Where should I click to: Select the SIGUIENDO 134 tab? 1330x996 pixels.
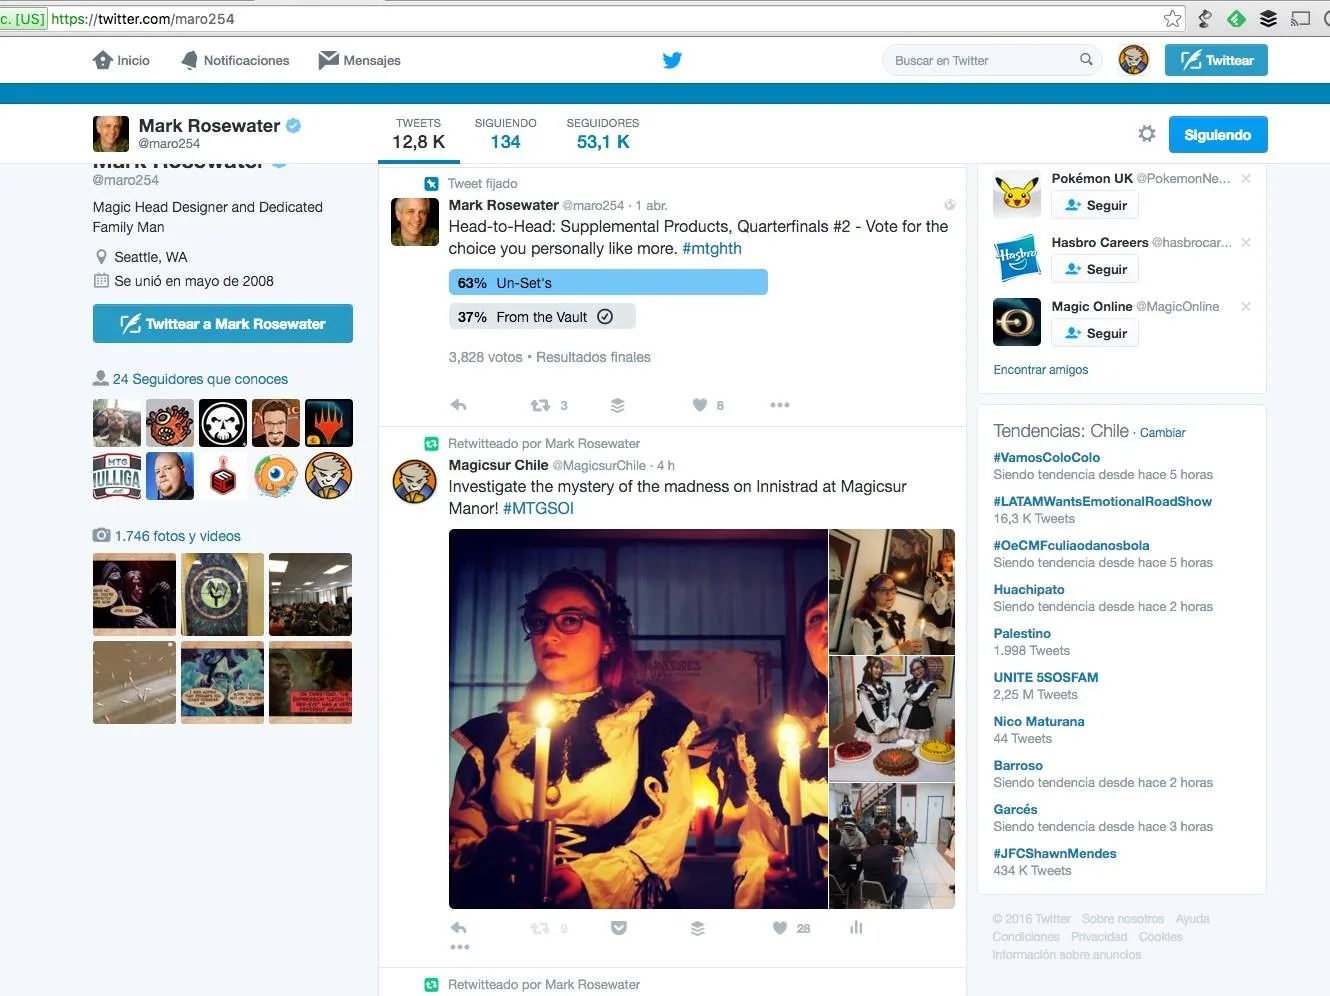pyautogui.click(x=505, y=134)
